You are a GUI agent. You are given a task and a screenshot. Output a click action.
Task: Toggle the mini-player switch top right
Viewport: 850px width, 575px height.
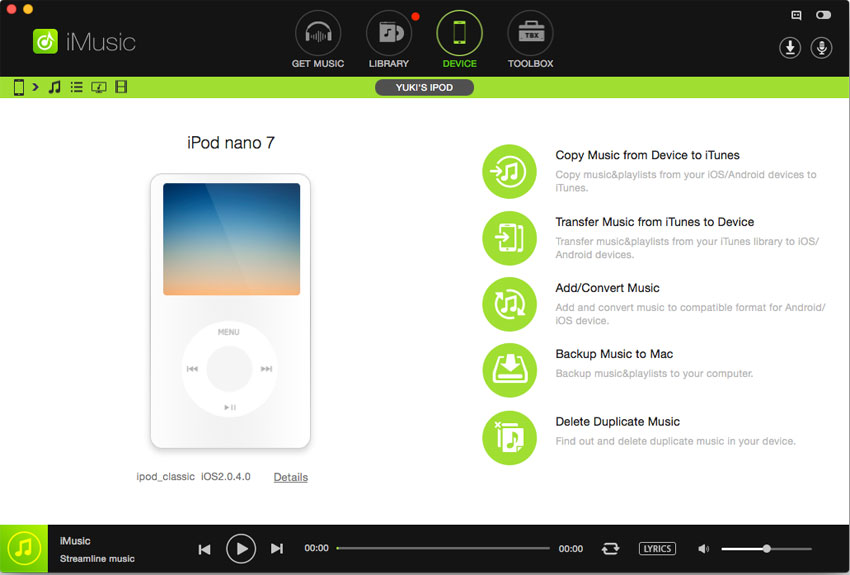point(823,15)
